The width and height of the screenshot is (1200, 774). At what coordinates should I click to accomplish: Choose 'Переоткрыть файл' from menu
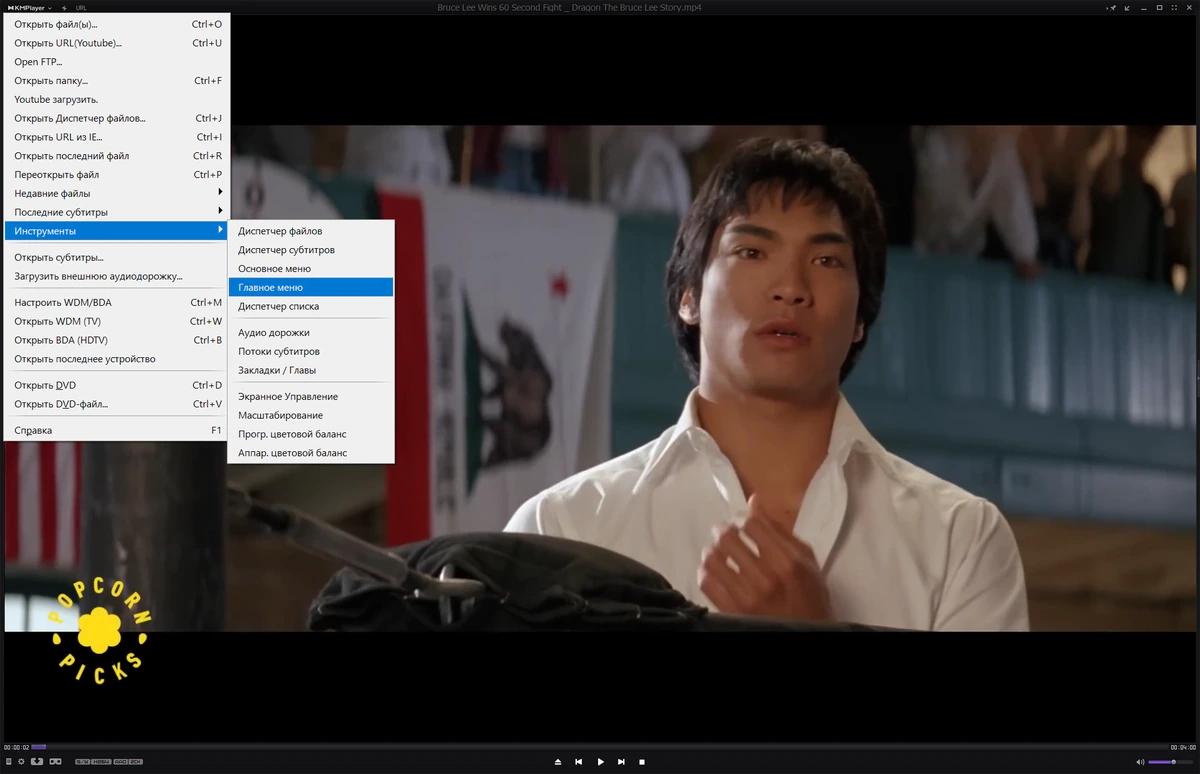116,175
